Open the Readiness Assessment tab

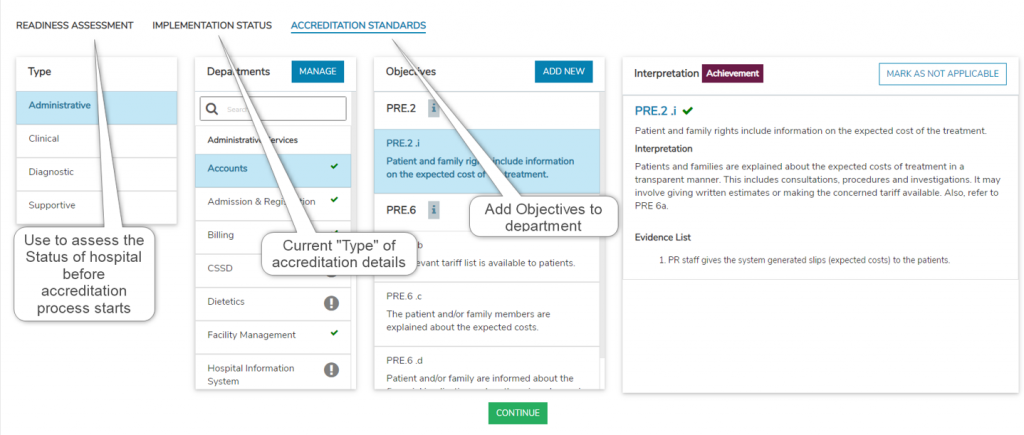click(x=74, y=25)
